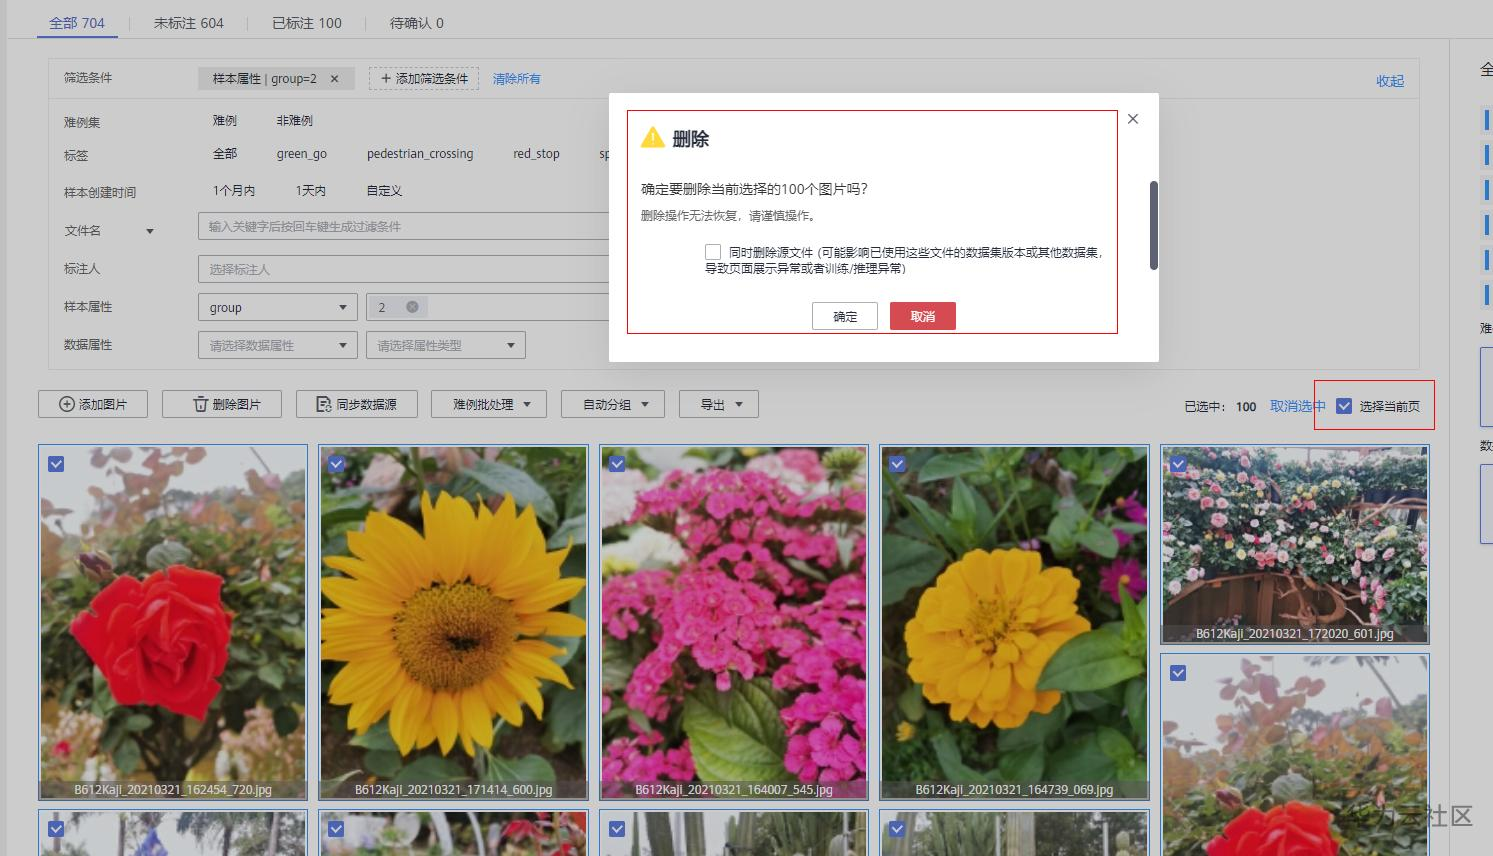This screenshot has width=1493, height=856.
Task: Click the 同步数据源 sync icon
Action: tap(323, 404)
